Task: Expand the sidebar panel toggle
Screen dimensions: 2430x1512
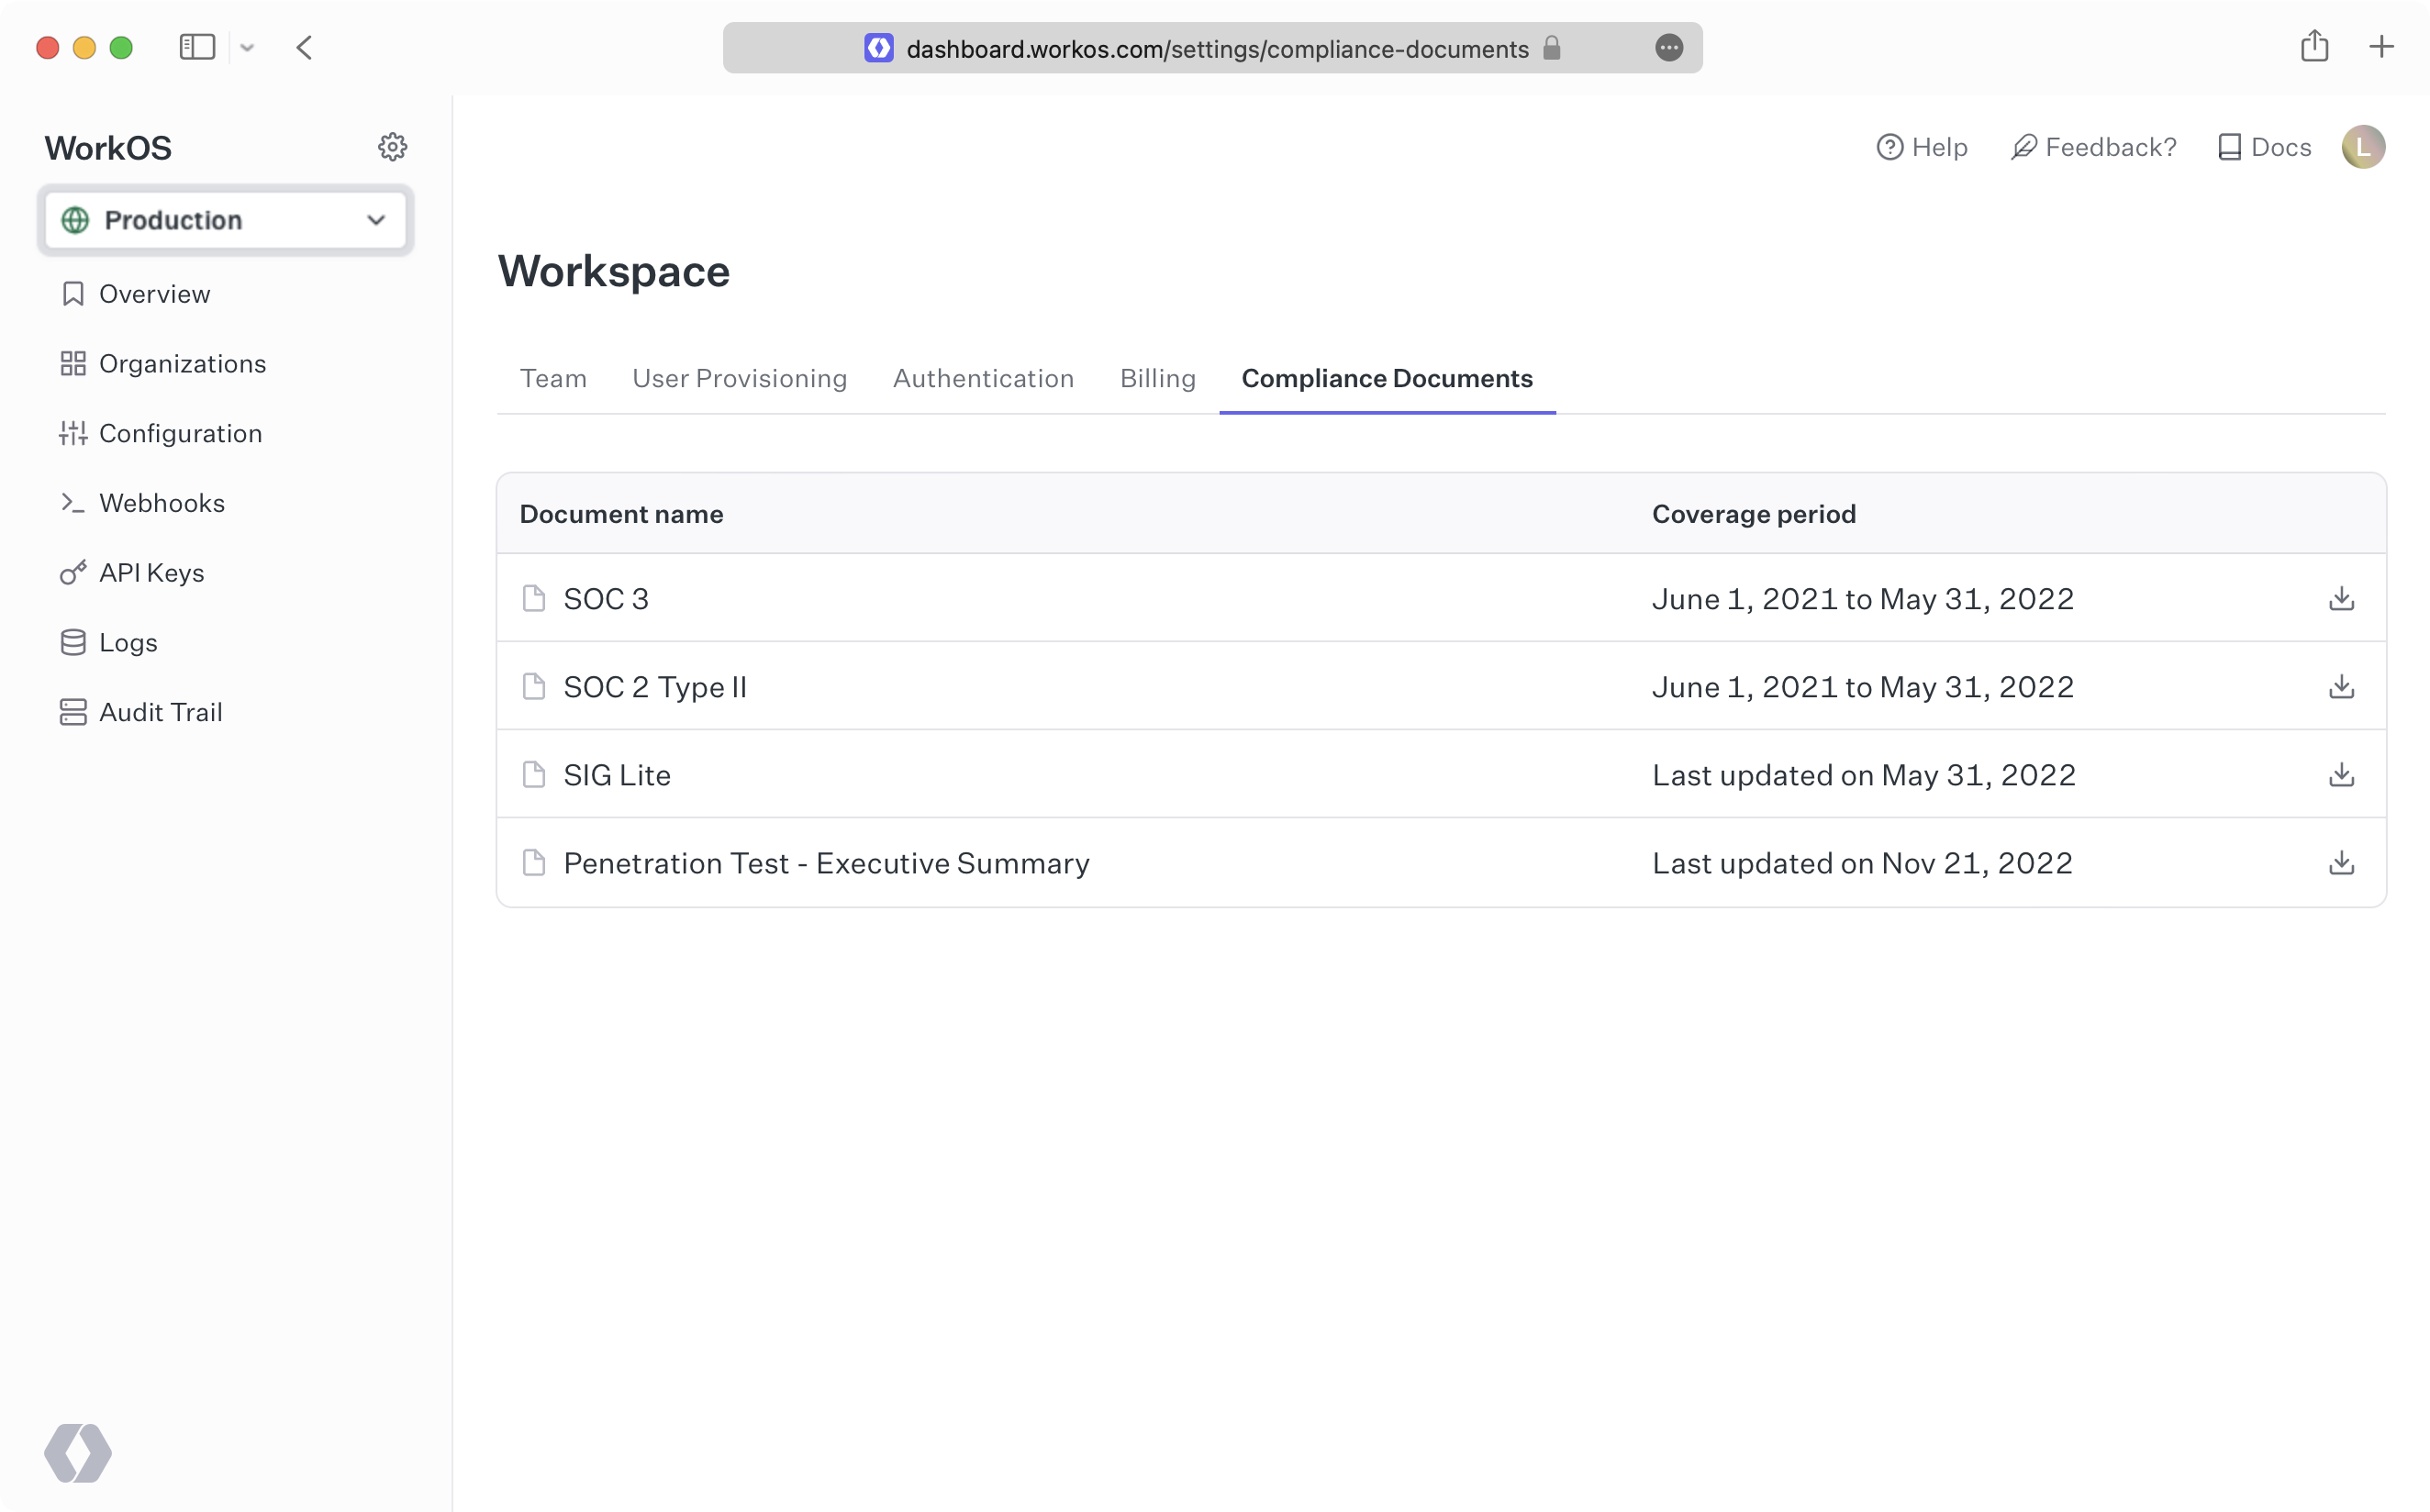Action: pyautogui.click(x=196, y=47)
